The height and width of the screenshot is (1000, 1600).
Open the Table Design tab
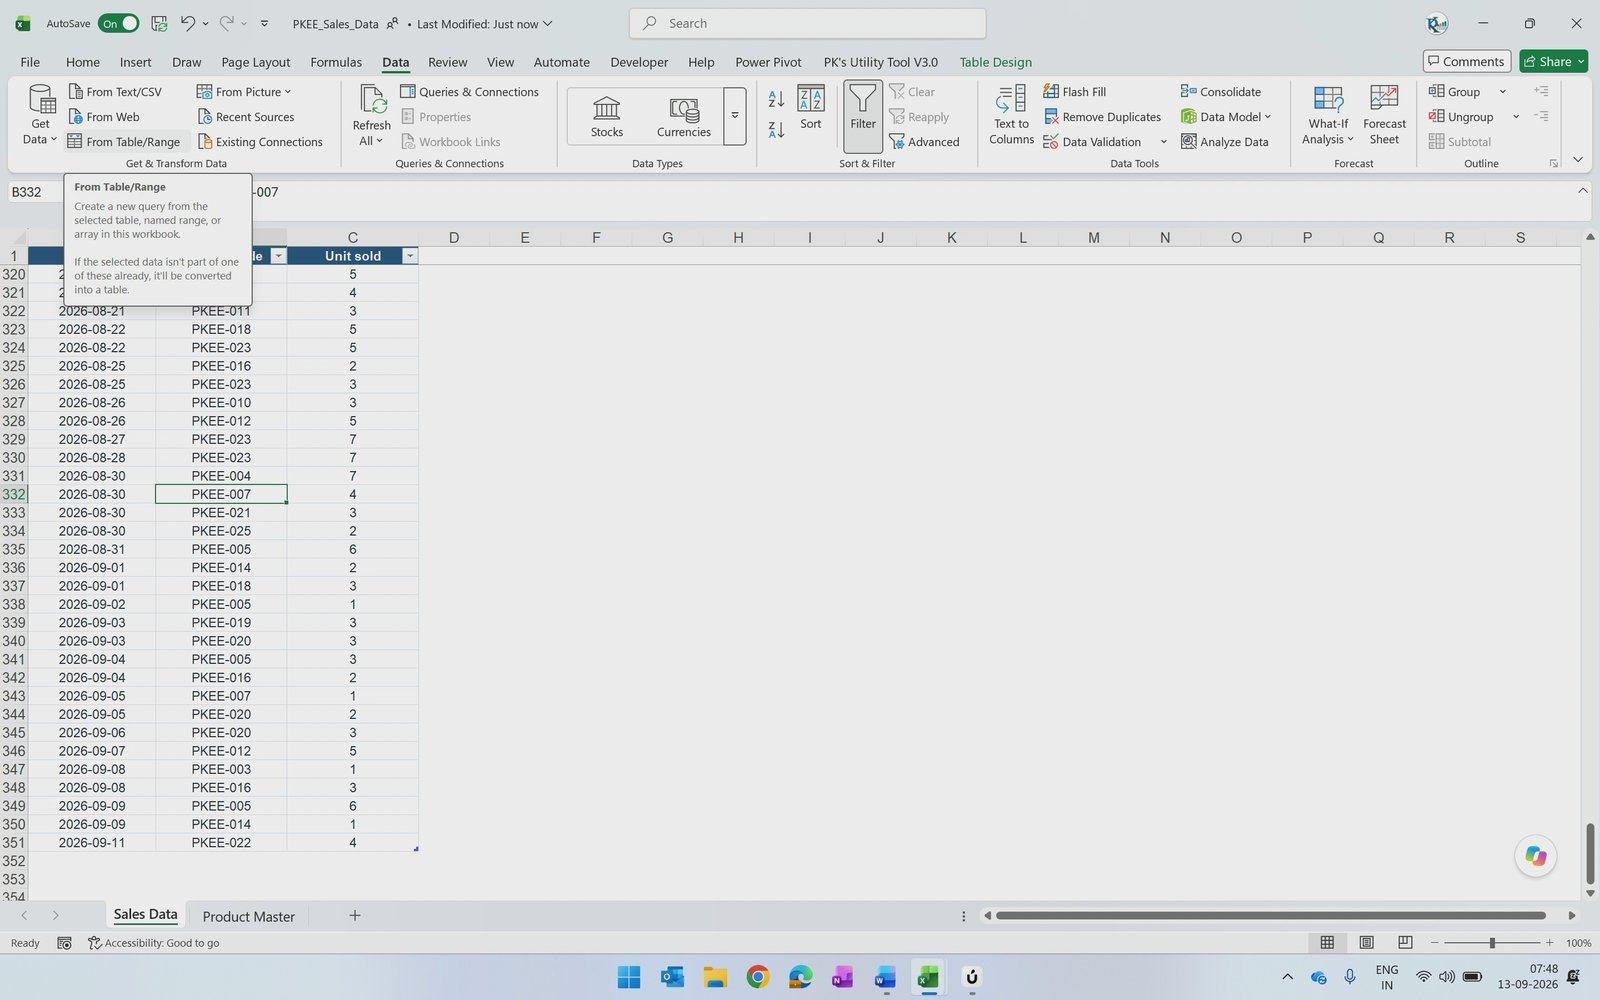996,61
